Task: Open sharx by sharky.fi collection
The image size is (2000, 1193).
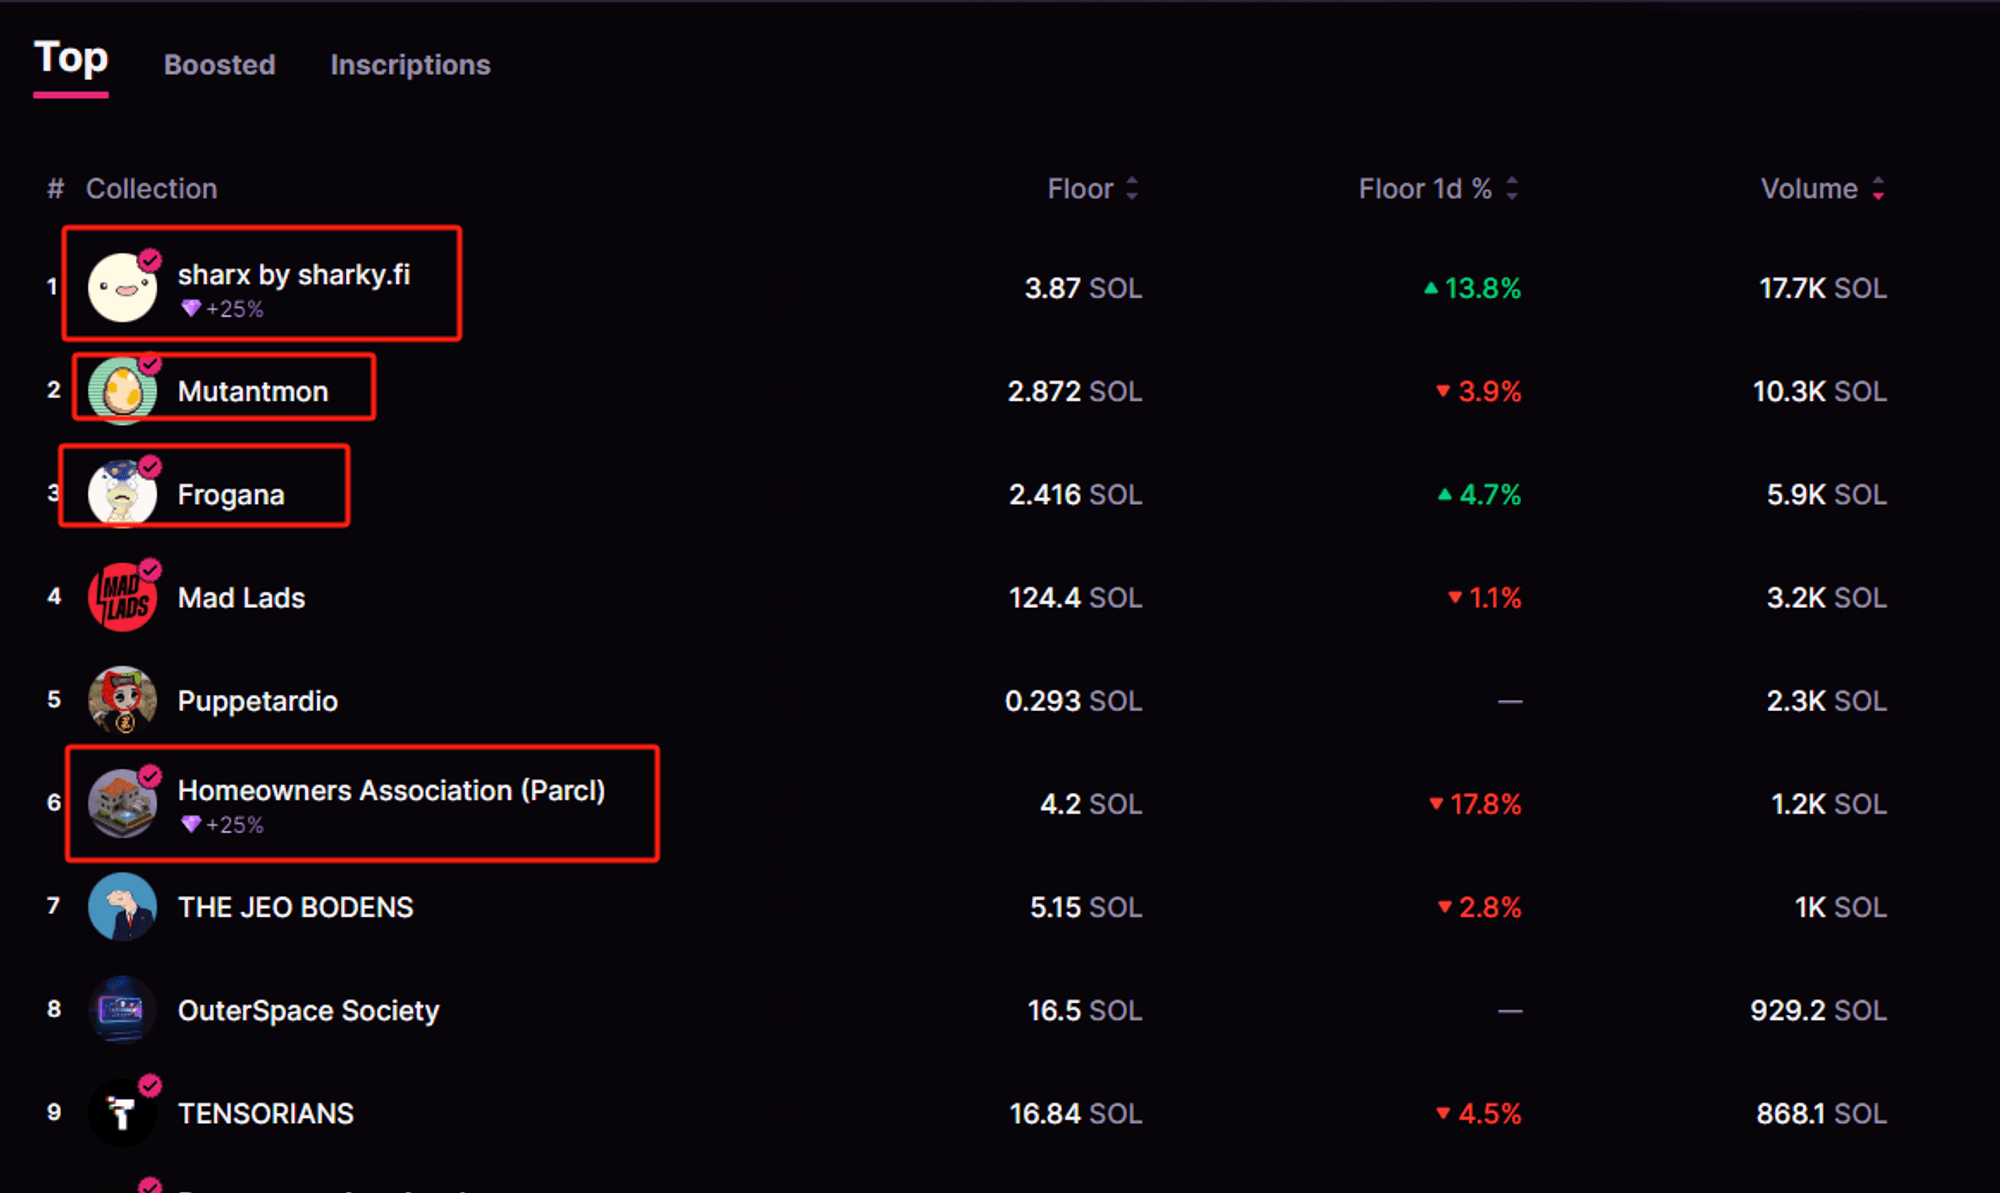Action: tap(294, 275)
